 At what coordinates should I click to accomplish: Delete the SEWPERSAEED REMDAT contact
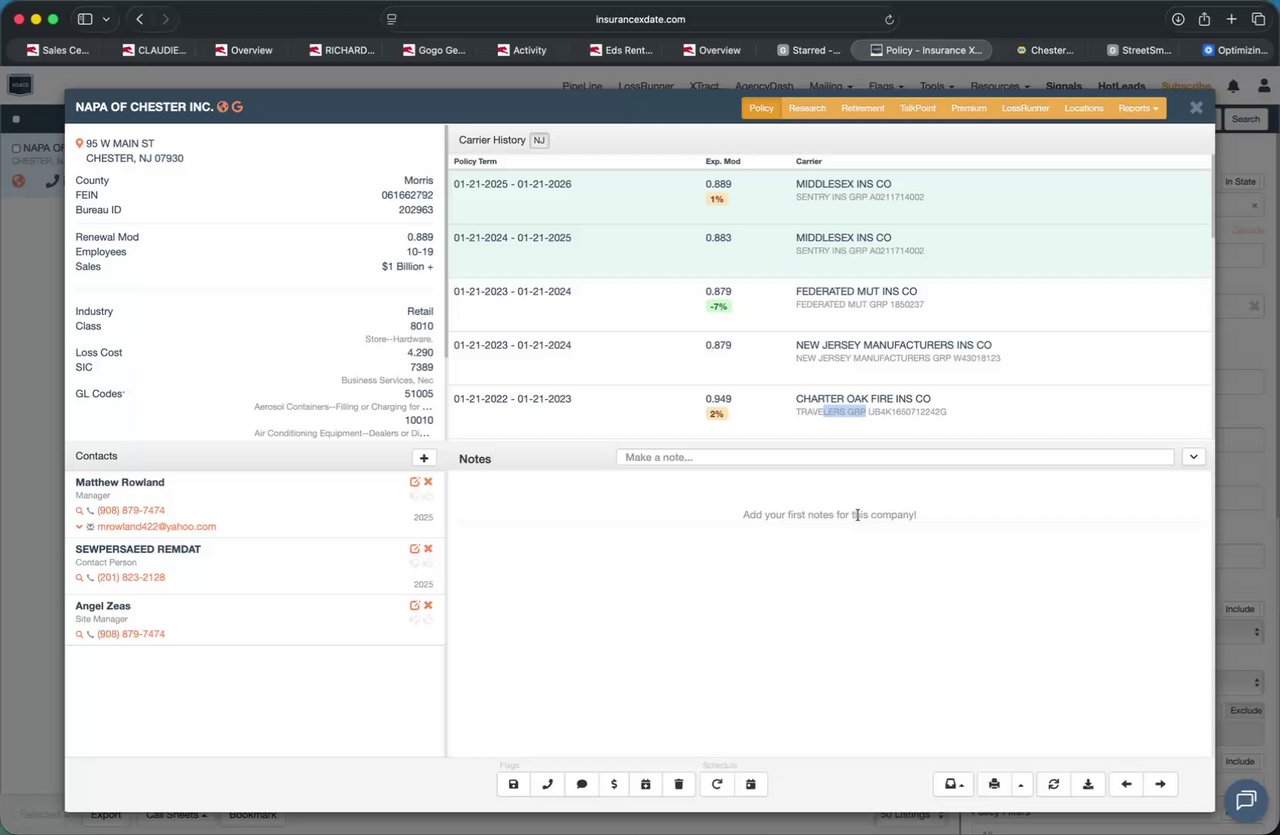(x=428, y=549)
